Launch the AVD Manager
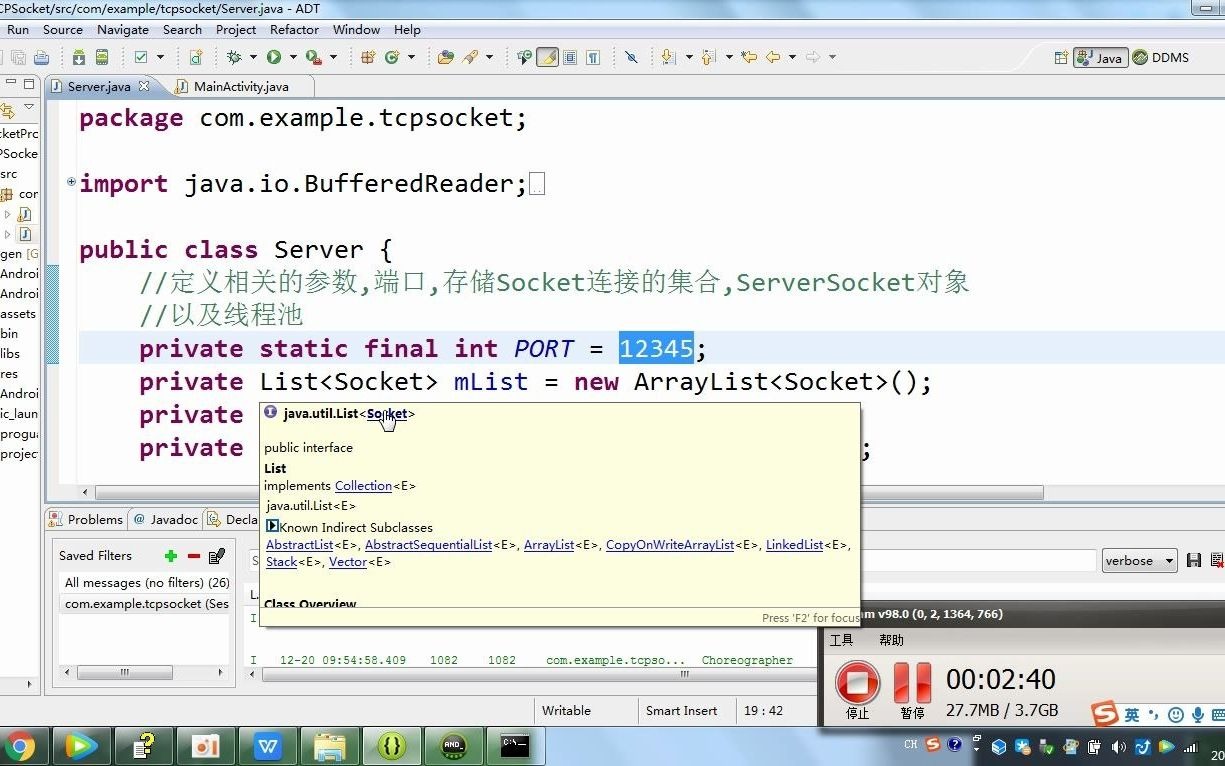 [x=102, y=57]
